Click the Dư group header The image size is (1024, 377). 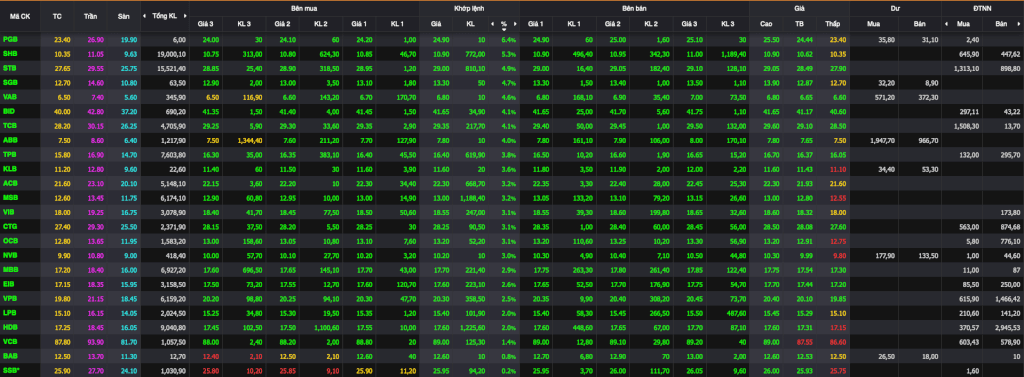coord(895,8)
